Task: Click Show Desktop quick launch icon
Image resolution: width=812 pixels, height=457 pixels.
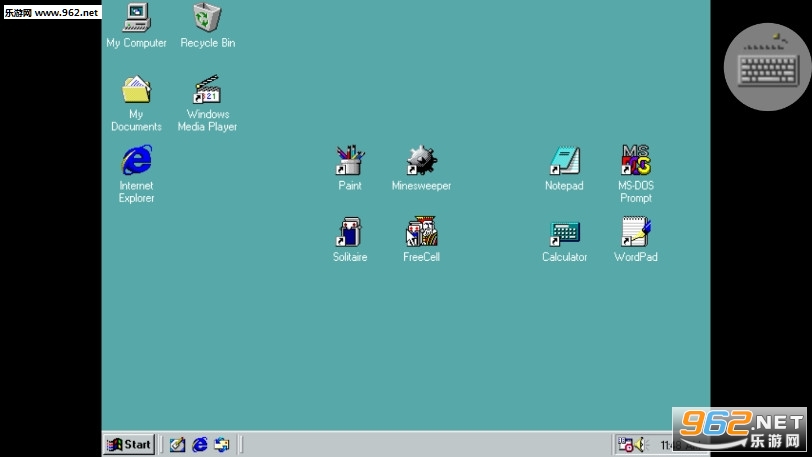Action: (x=177, y=444)
